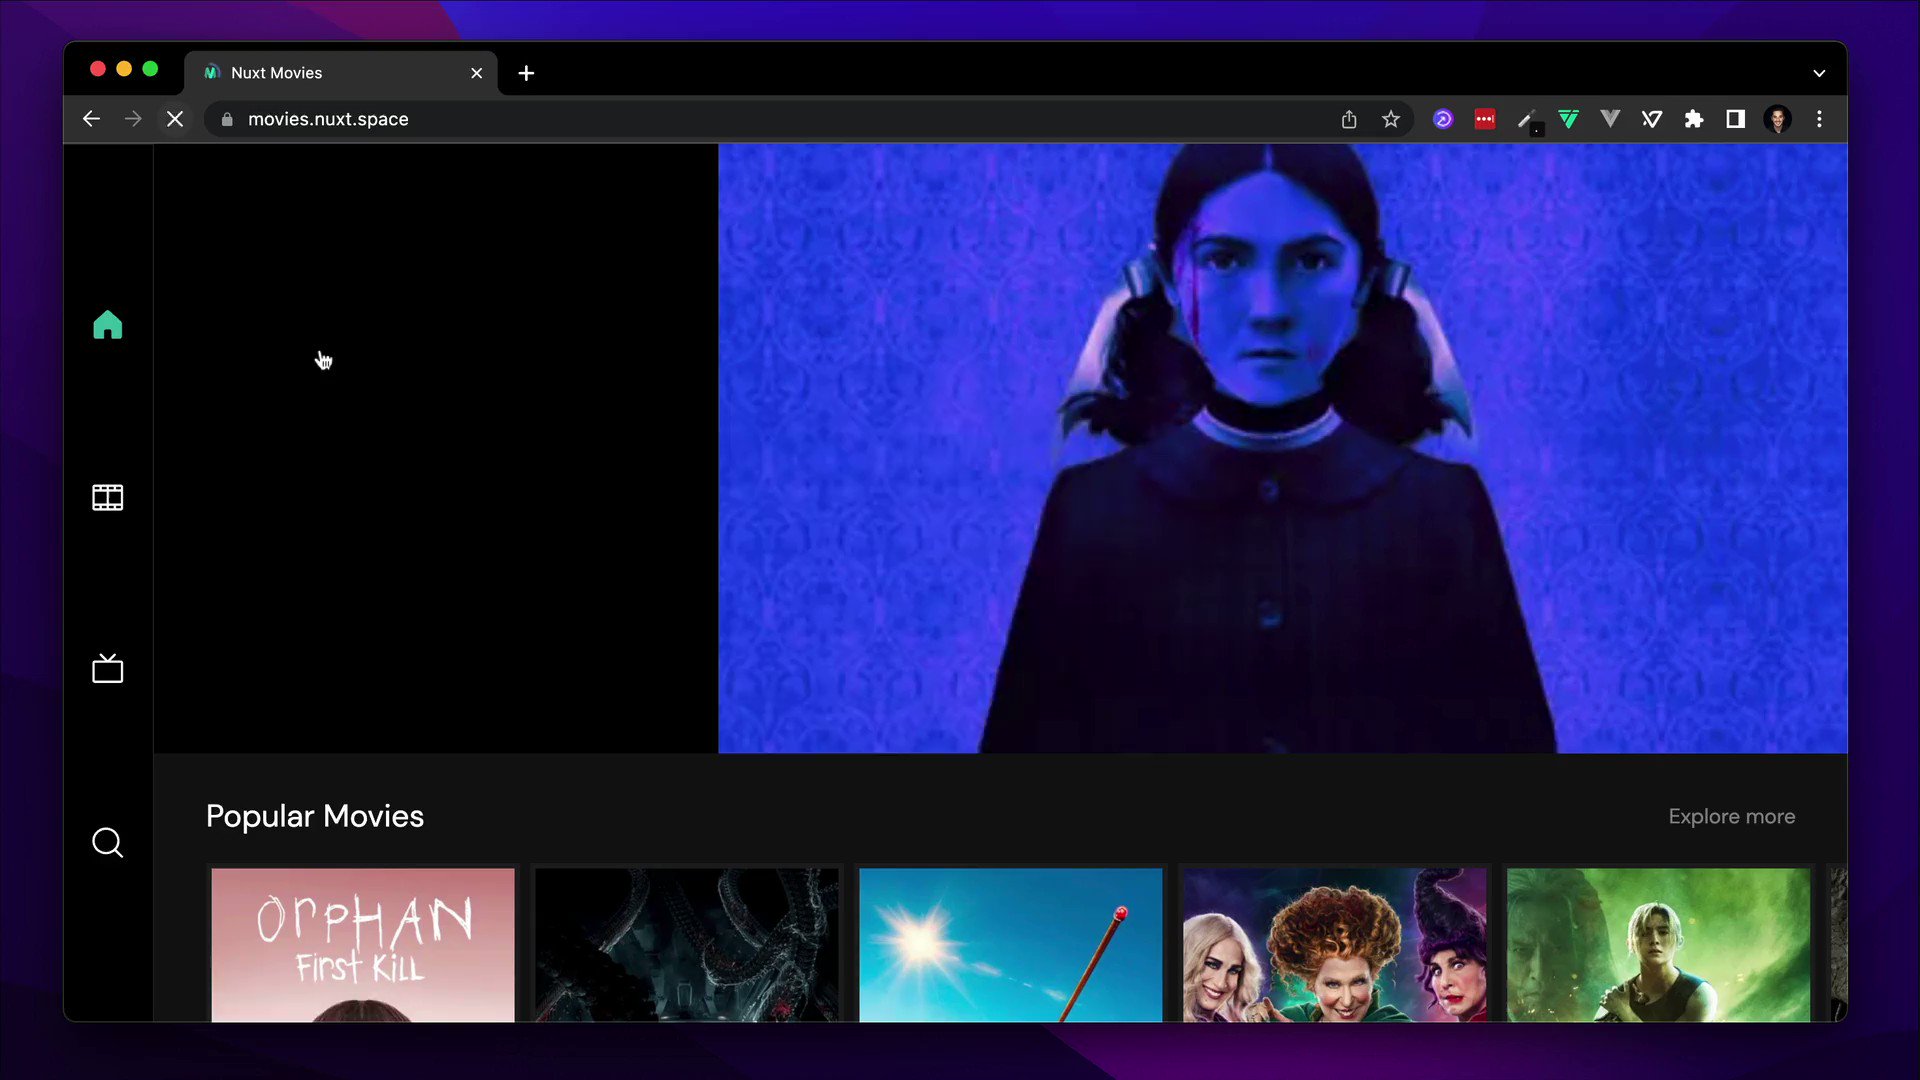Click the Explore more link
1920x1080 pixels.
coord(1731,817)
